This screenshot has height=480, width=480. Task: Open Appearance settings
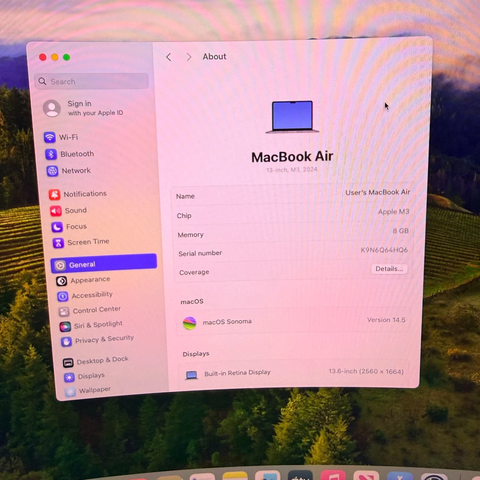click(83, 280)
